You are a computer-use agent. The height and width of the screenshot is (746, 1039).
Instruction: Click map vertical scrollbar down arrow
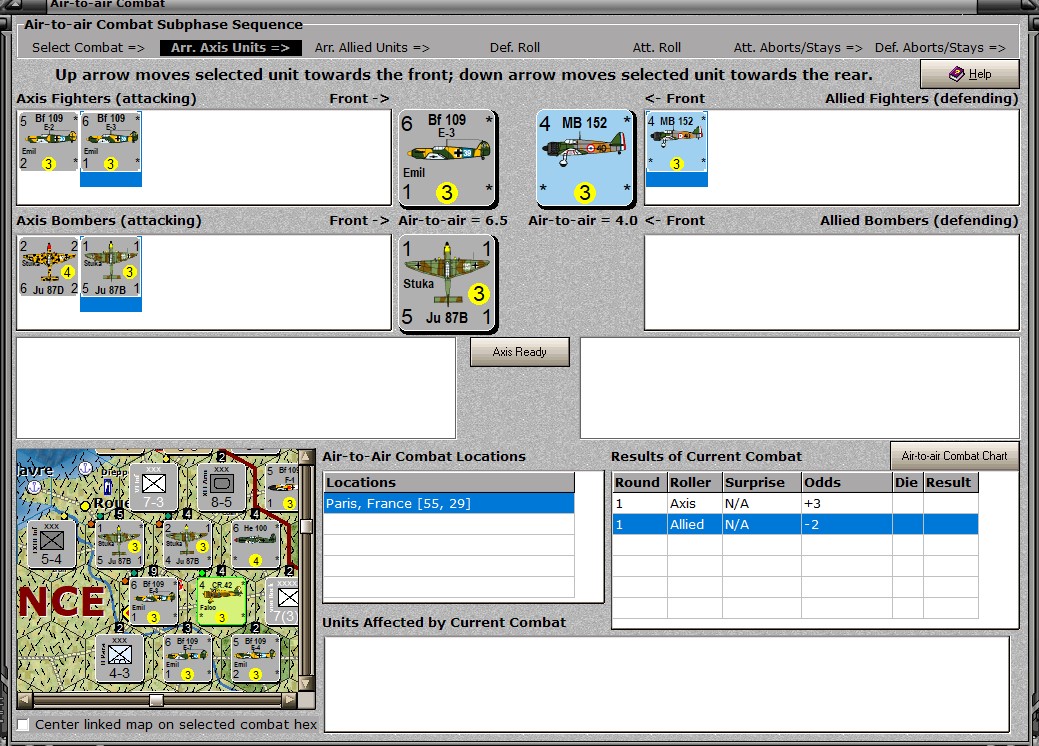tap(306, 683)
